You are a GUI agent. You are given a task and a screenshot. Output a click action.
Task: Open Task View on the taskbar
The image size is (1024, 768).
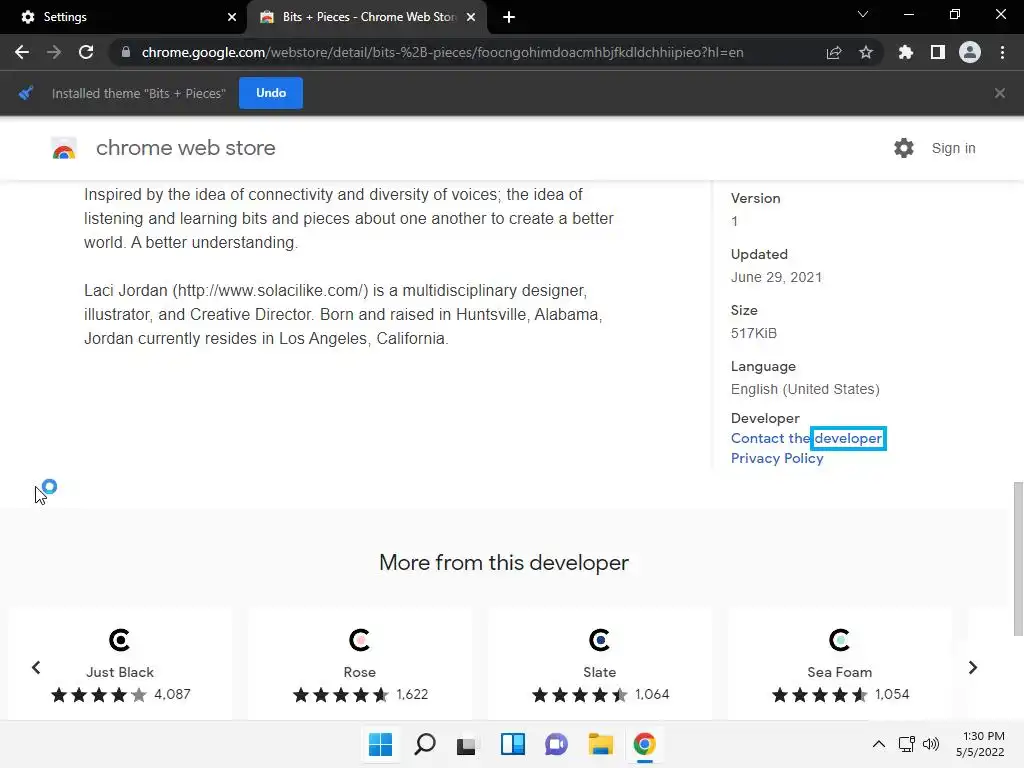(x=466, y=744)
